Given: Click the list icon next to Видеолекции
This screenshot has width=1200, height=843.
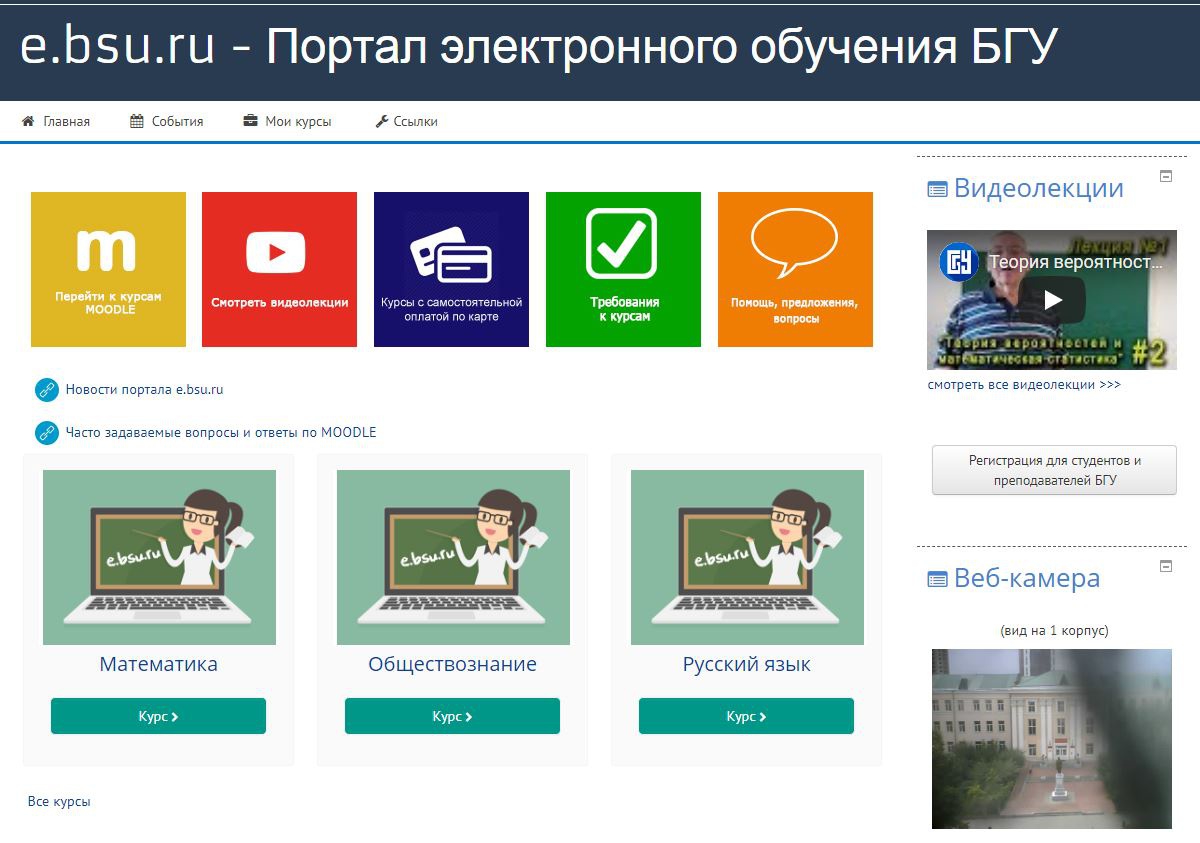Looking at the screenshot, I should [x=937, y=189].
